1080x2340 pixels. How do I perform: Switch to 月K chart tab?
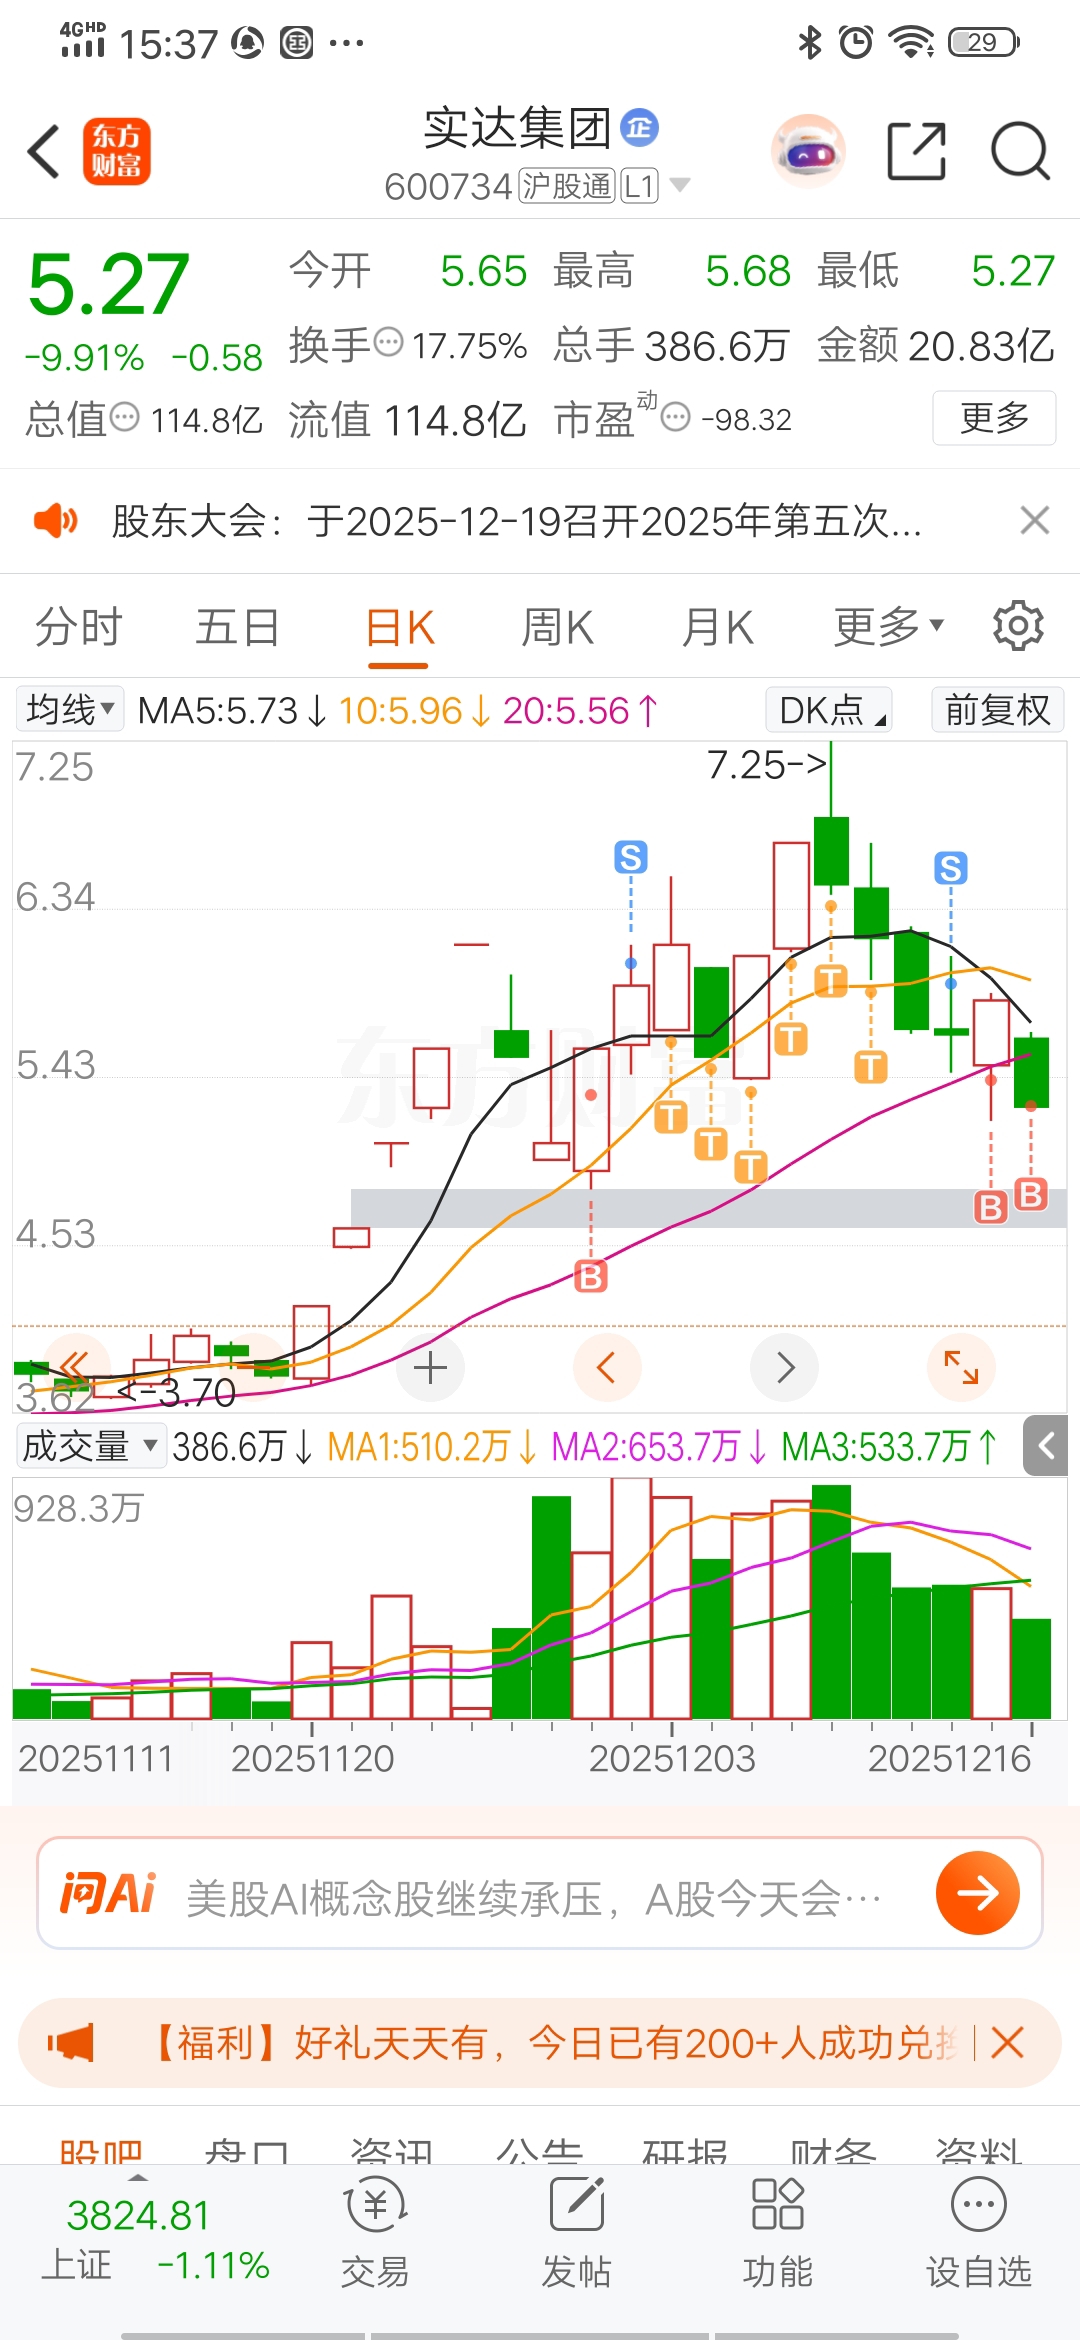point(717,628)
